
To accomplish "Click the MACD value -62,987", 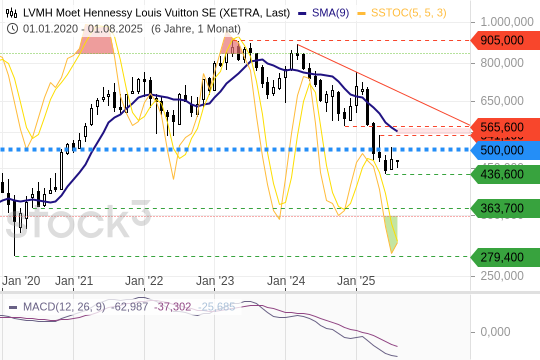I will (129, 307).
